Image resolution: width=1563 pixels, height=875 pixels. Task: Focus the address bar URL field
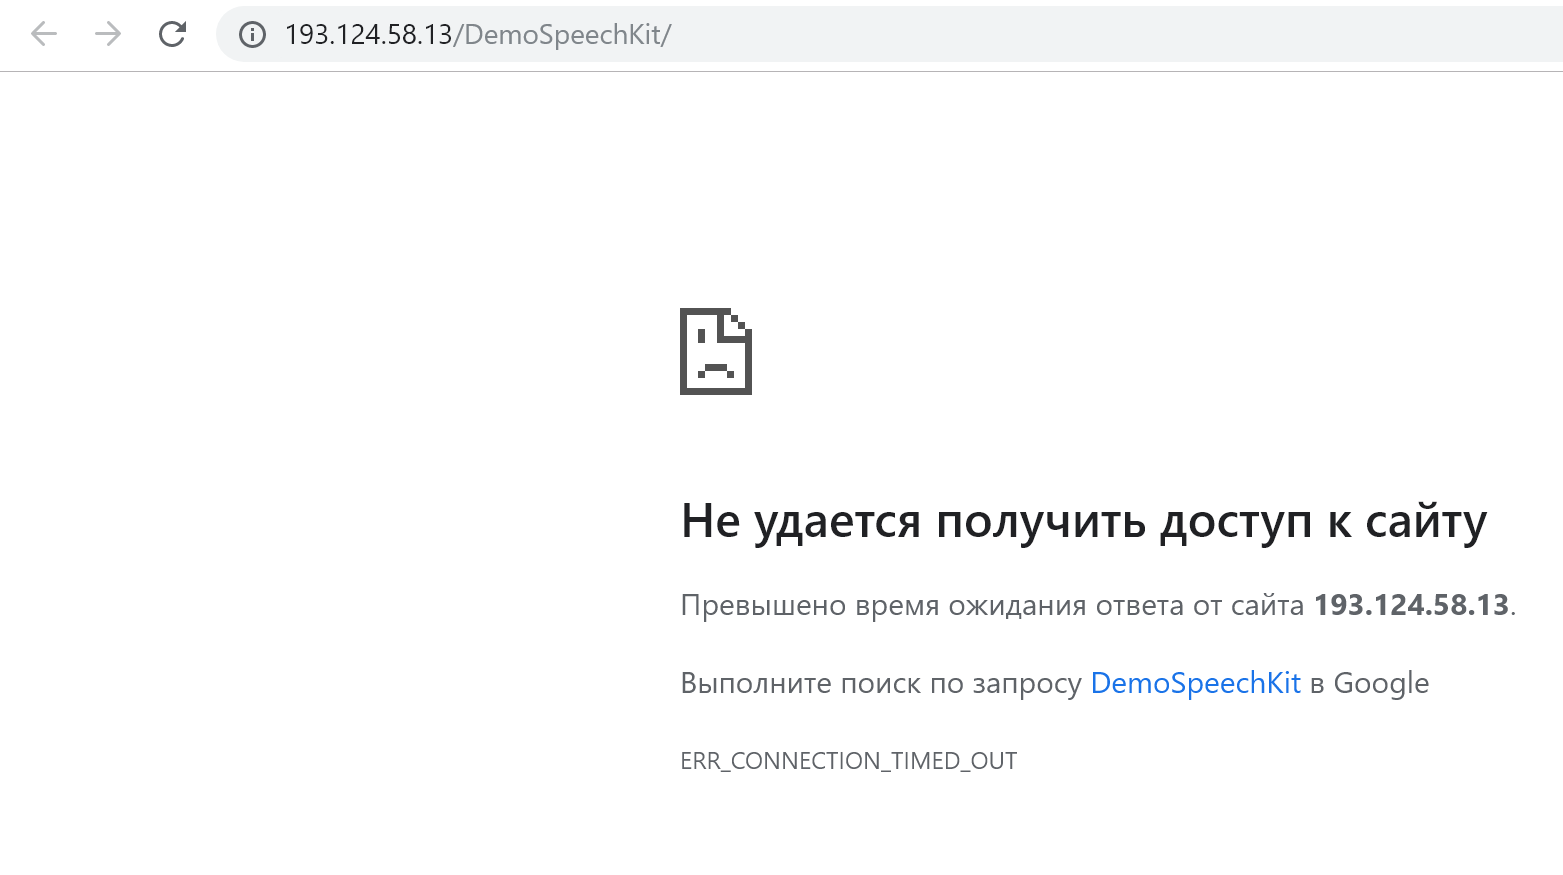(x=890, y=34)
